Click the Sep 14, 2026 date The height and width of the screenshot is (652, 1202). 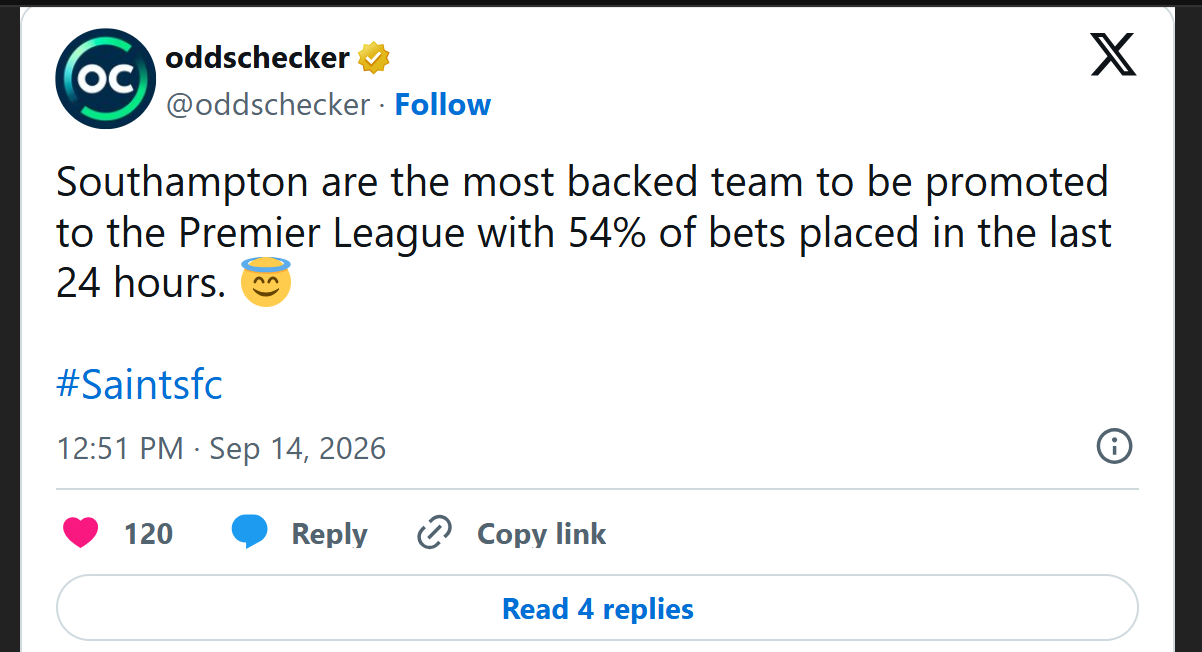pos(298,448)
